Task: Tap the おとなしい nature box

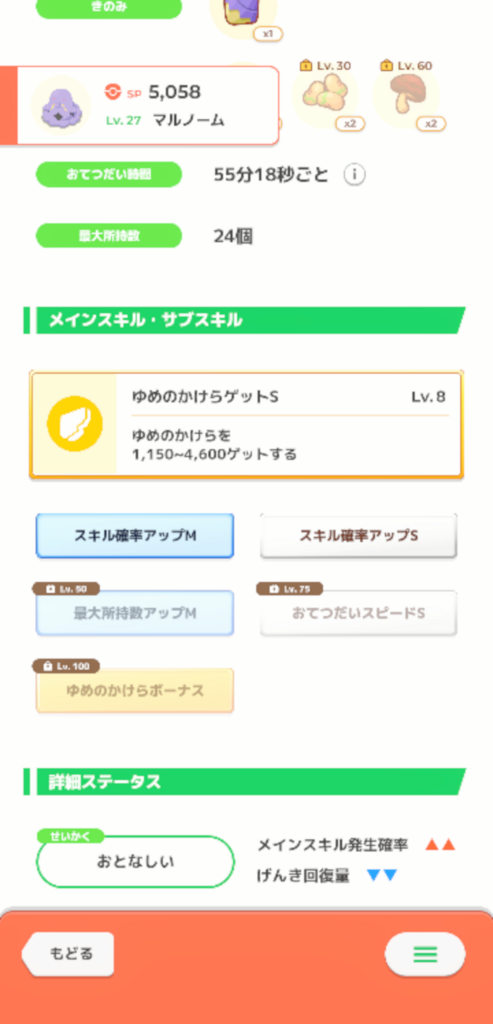Action: point(135,861)
